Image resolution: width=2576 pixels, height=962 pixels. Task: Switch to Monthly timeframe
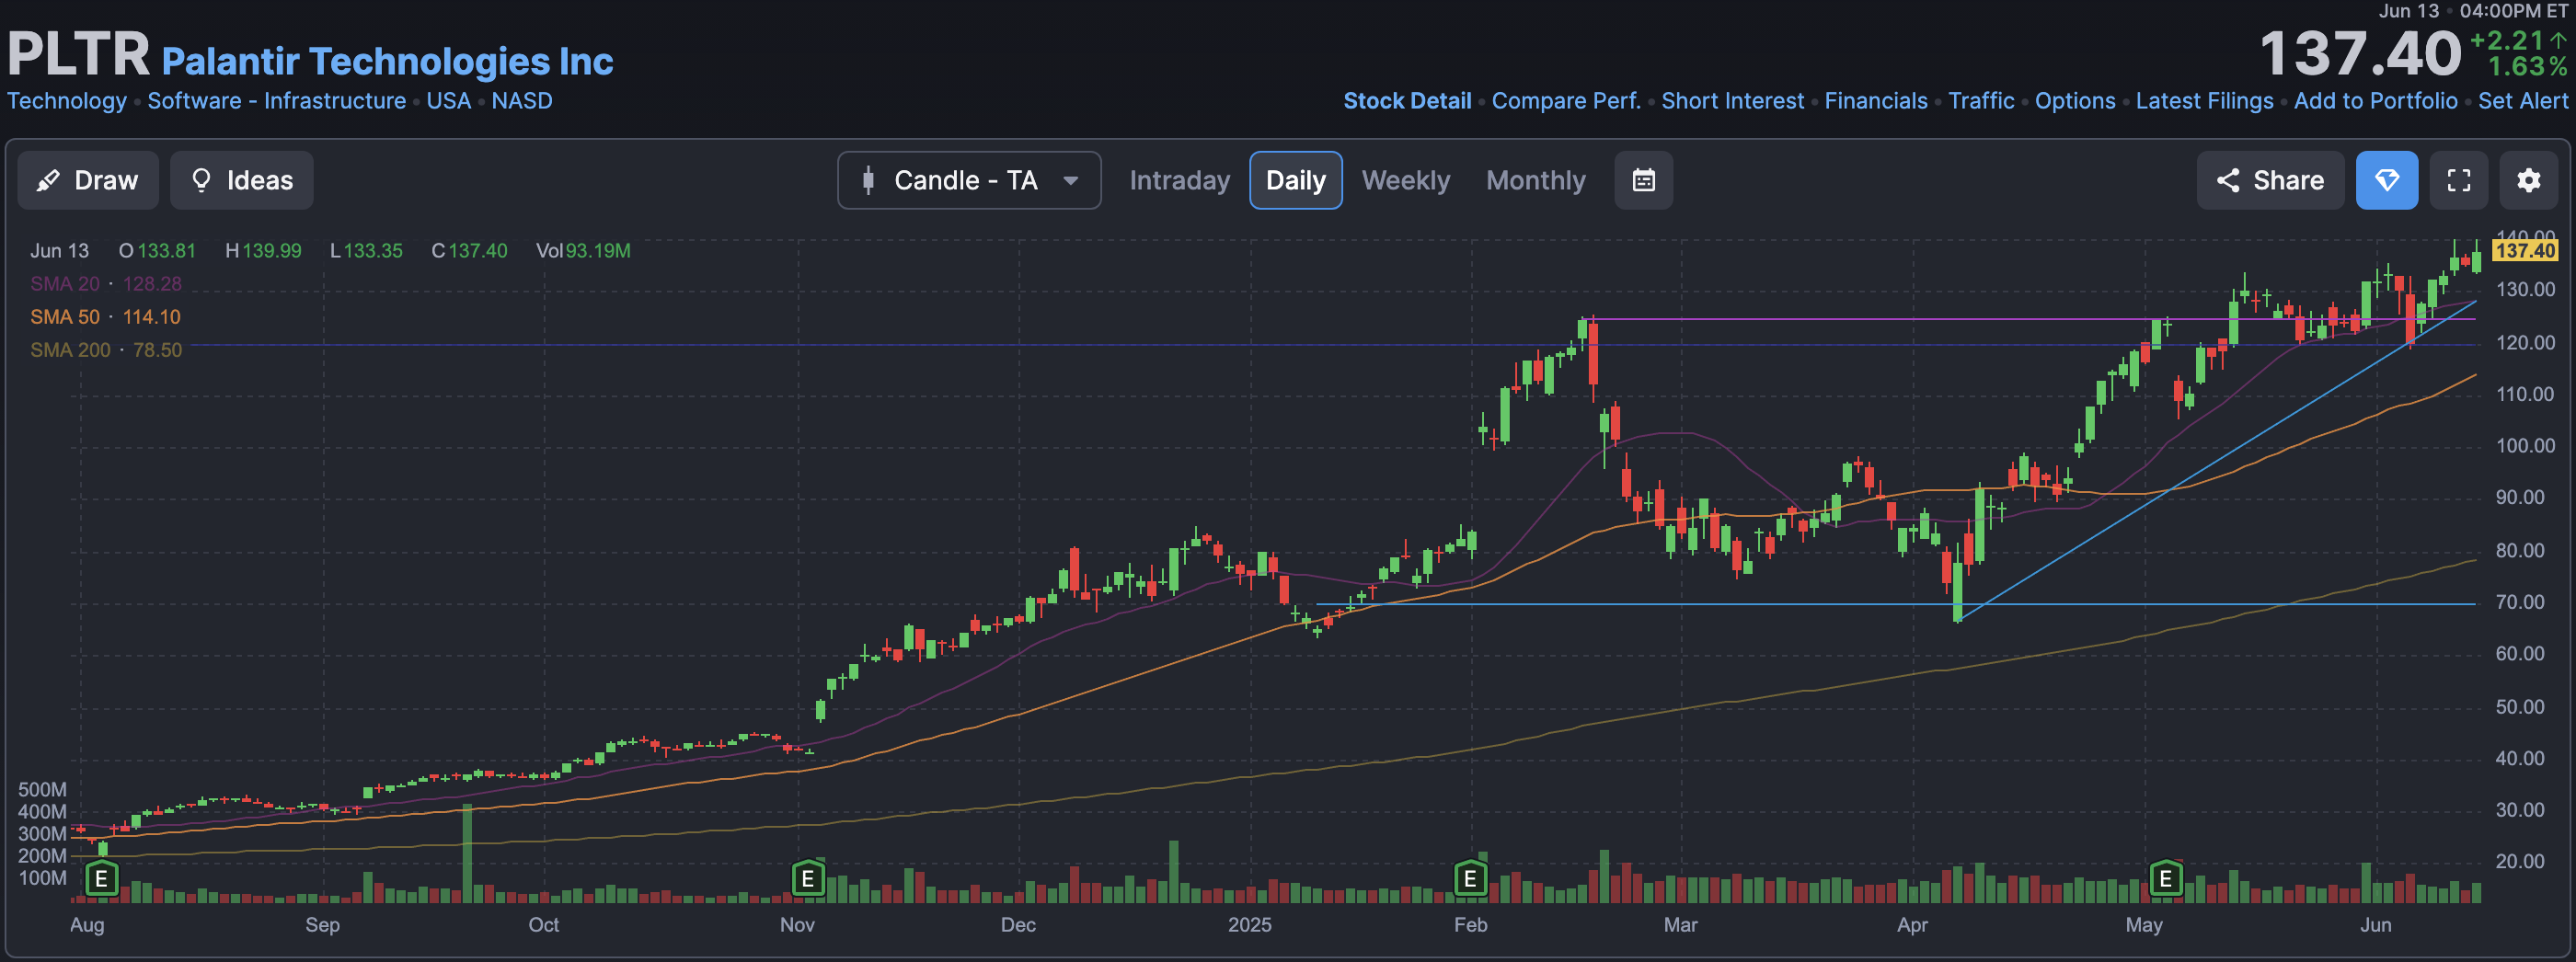[1535, 180]
